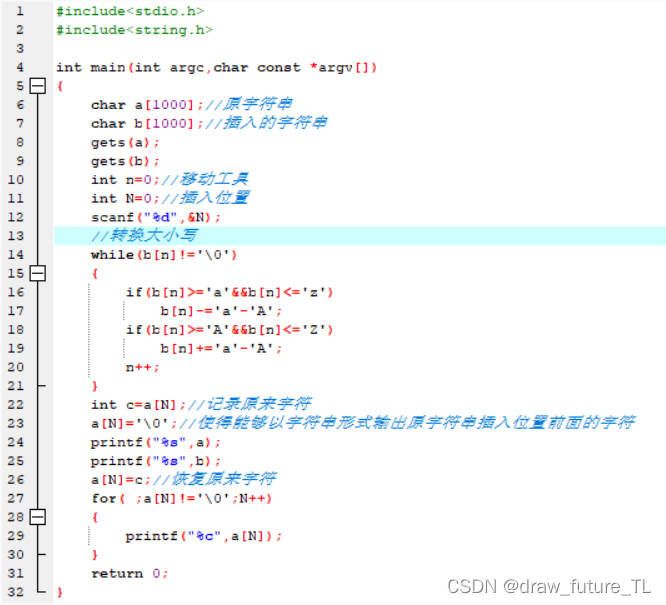Image resolution: width=666 pixels, height=605 pixels.
Task: Click the long comment on line 23
Action: 407,423
